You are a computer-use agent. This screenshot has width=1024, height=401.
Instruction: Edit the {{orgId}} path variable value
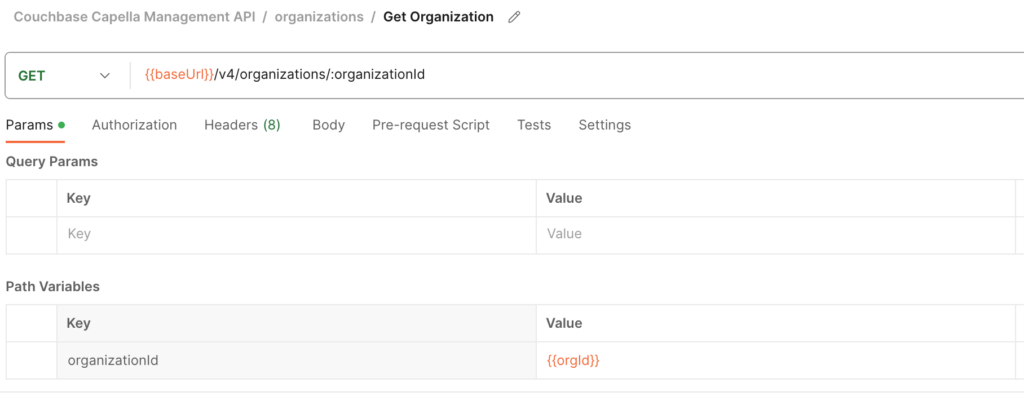(776, 360)
